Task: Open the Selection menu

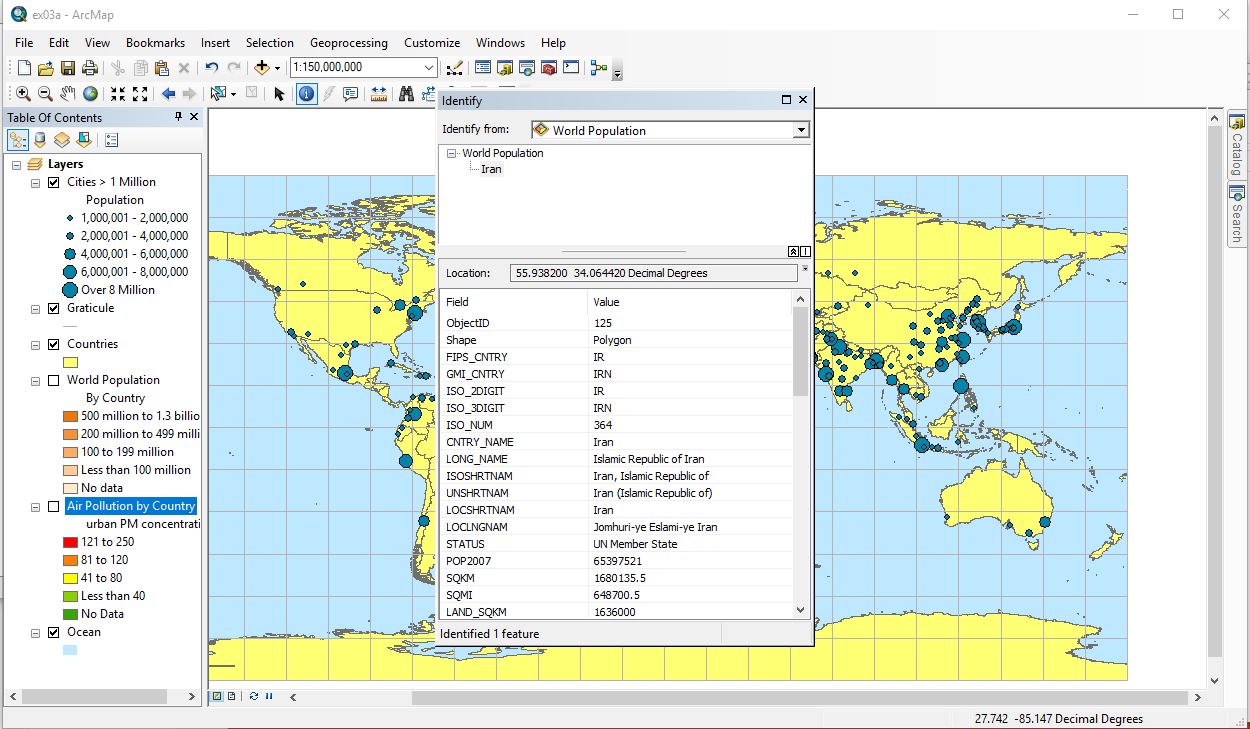Action: pos(270,43)
